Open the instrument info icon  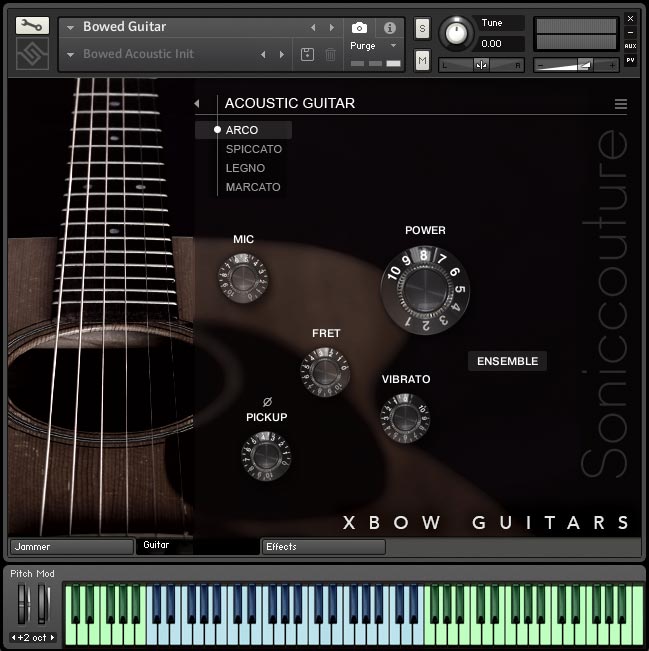[x=389, y=28]
